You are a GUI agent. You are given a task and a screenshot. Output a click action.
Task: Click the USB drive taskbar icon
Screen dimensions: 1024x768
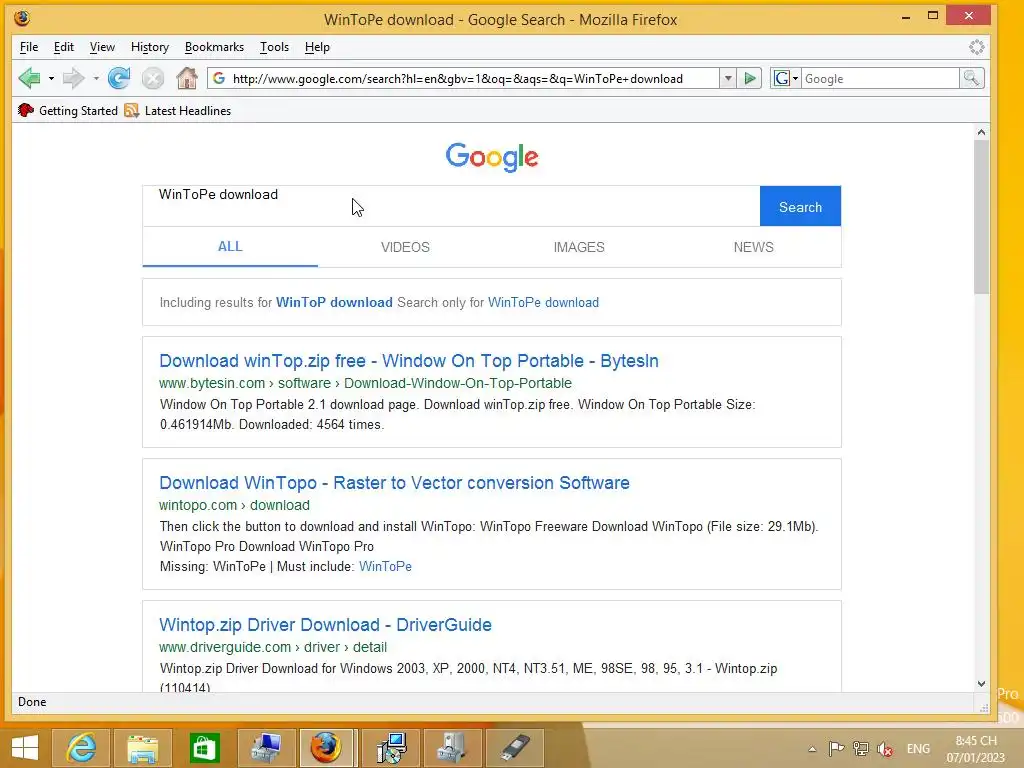pyautogui.click(x=516, y=747)
